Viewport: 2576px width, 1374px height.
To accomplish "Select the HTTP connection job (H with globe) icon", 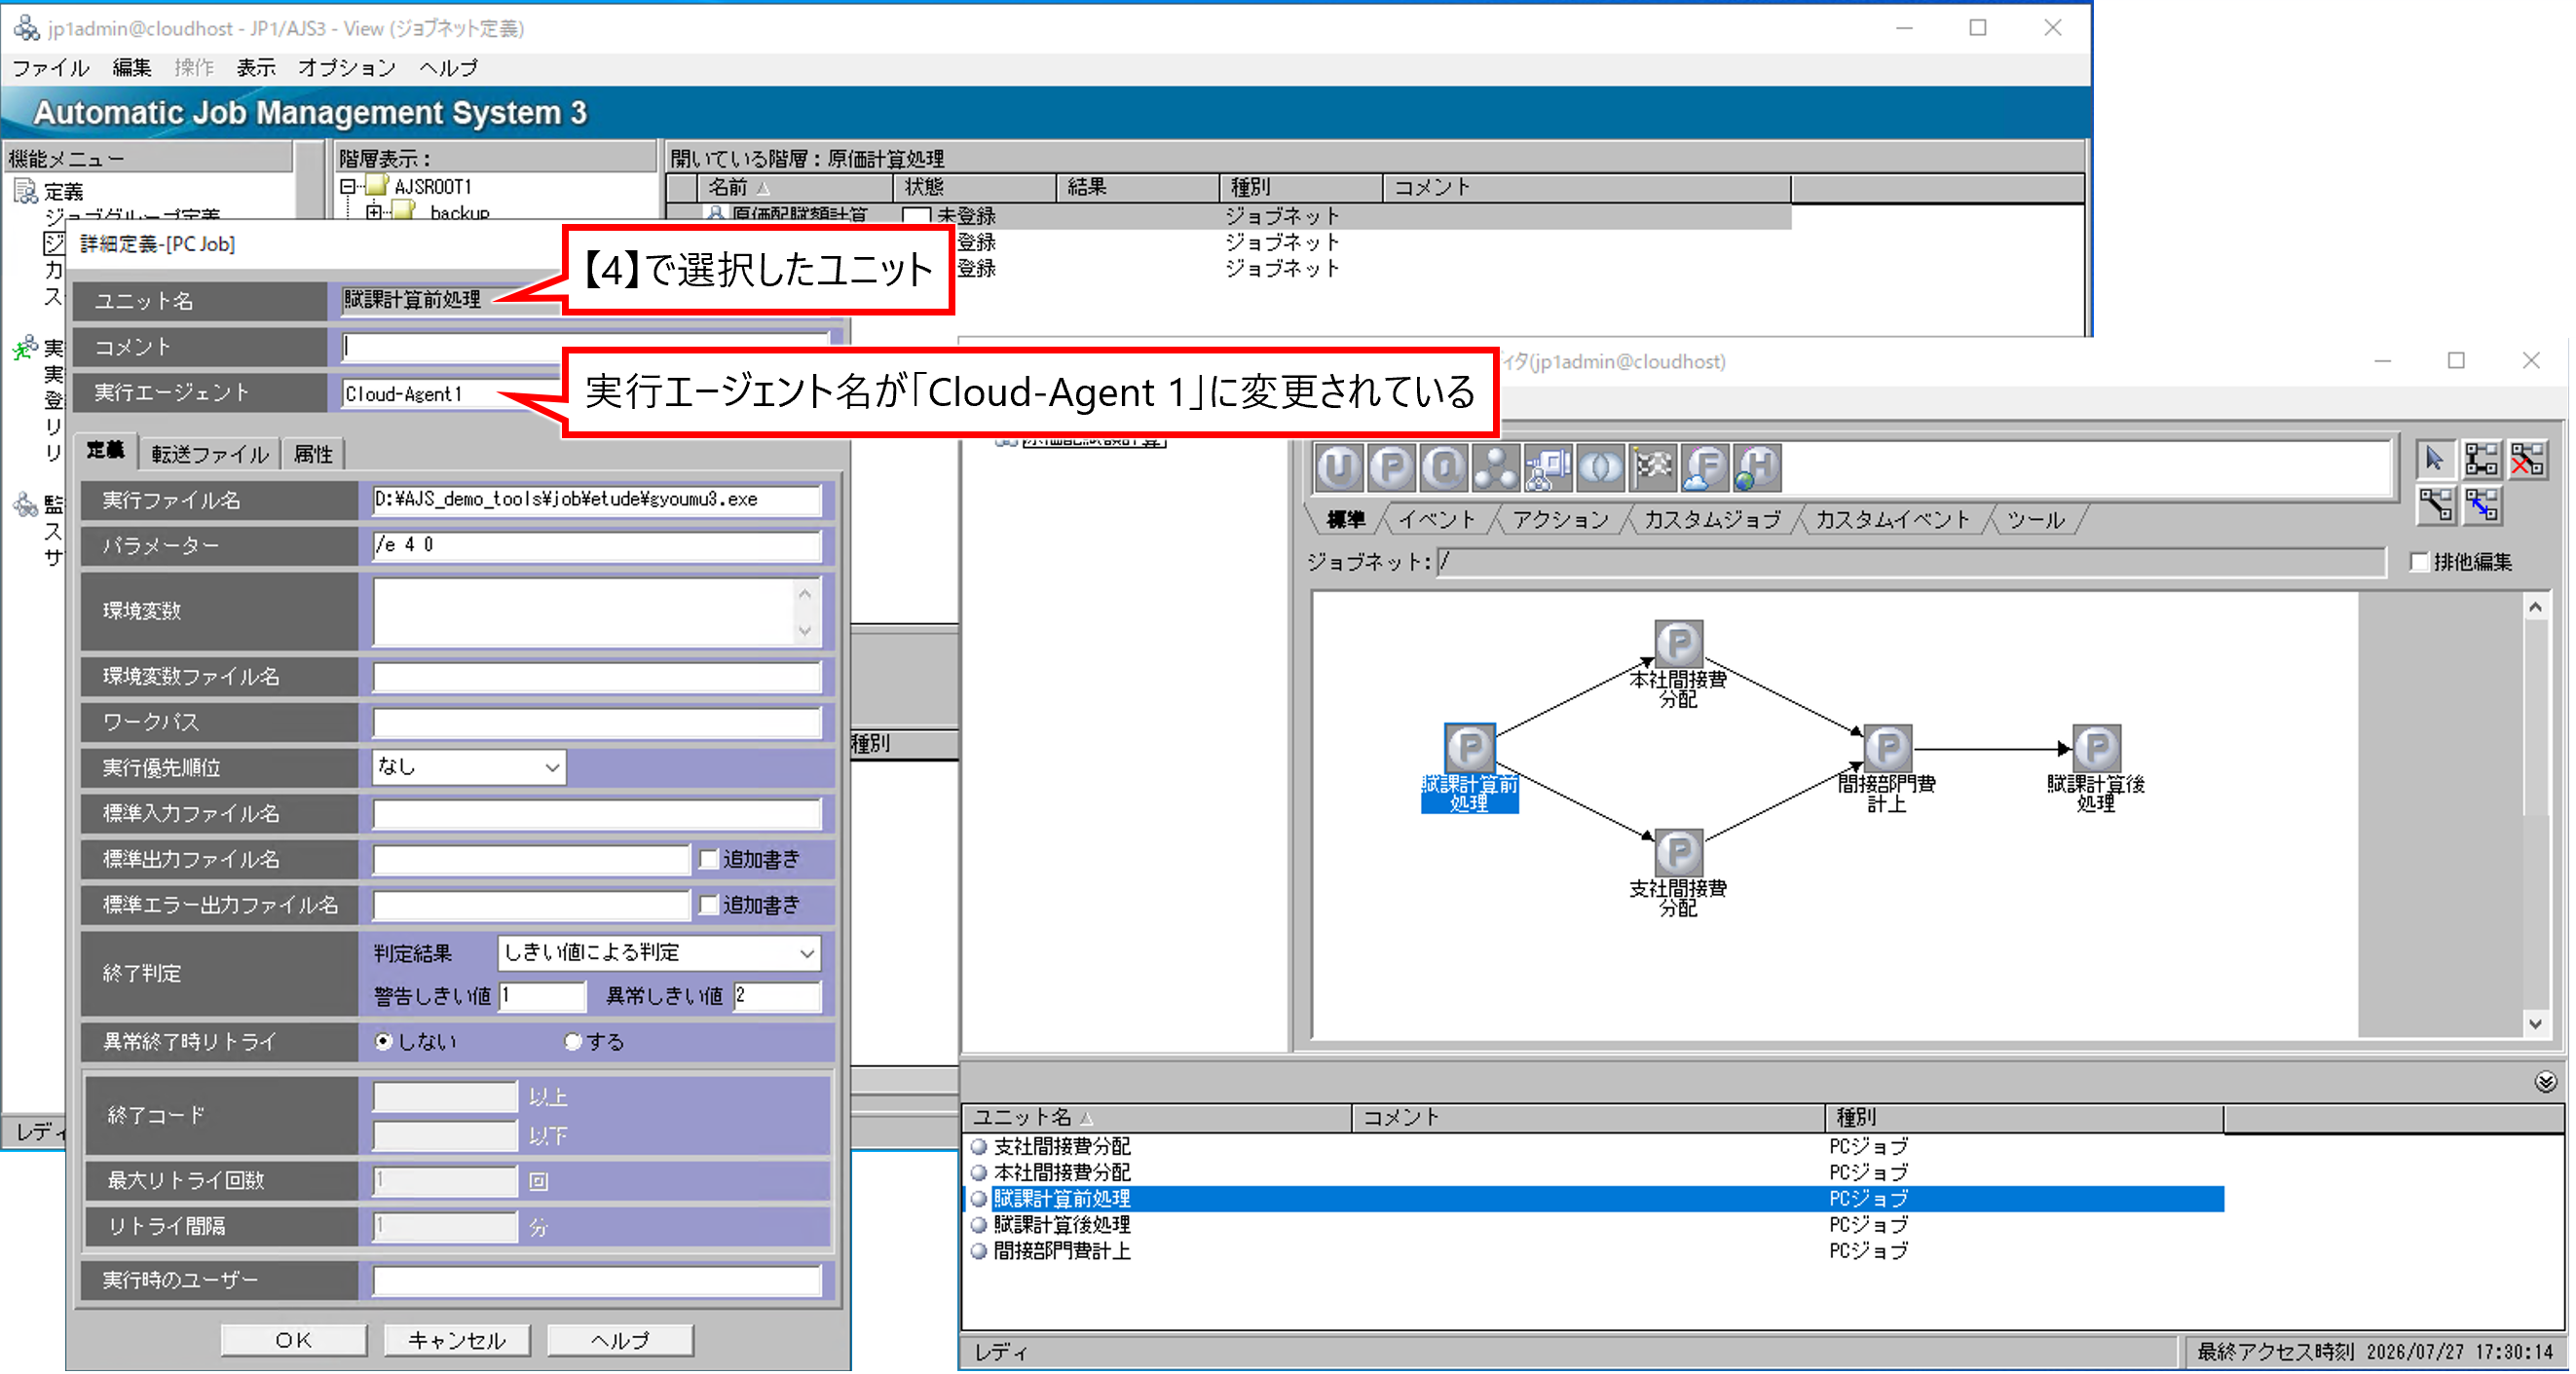I will (x=1757, y=468).
